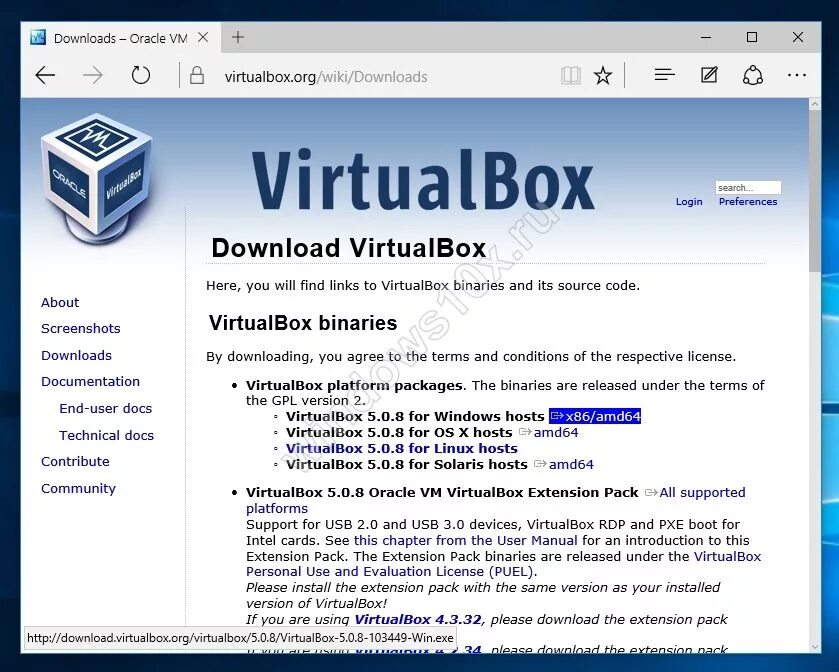This screenshot has height=672, width=839.
Task: Click text VirtualBox platform packages
Action: (x=354, y=386)
